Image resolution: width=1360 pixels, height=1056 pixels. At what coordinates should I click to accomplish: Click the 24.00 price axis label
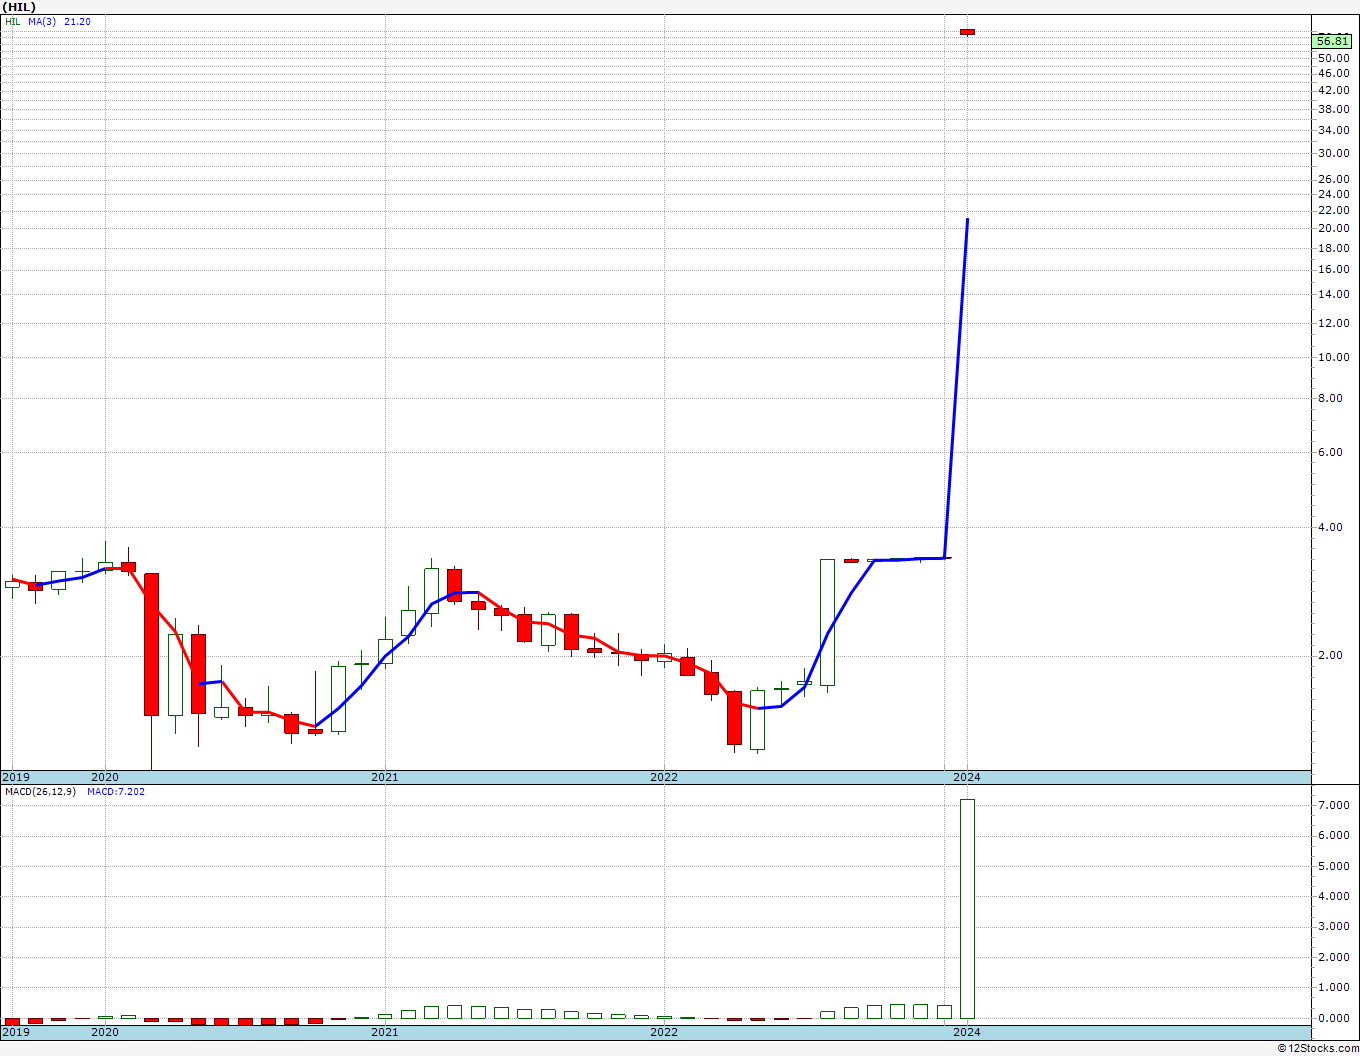pyautogui.click(x=1333, y=195)
